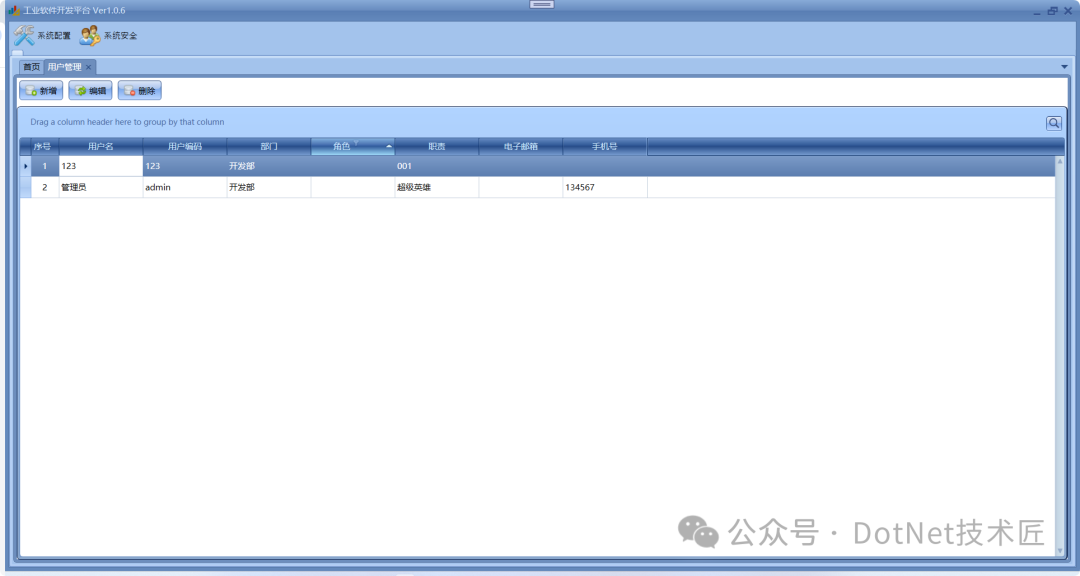Screen dimensions: 1080x576
Task: Click the application logo in title bar
Action: 14,10
